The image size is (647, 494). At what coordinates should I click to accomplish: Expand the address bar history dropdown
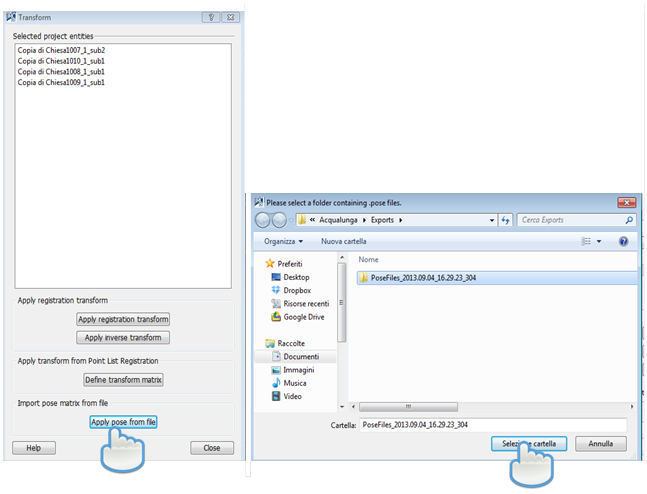[x=491, y=220]
